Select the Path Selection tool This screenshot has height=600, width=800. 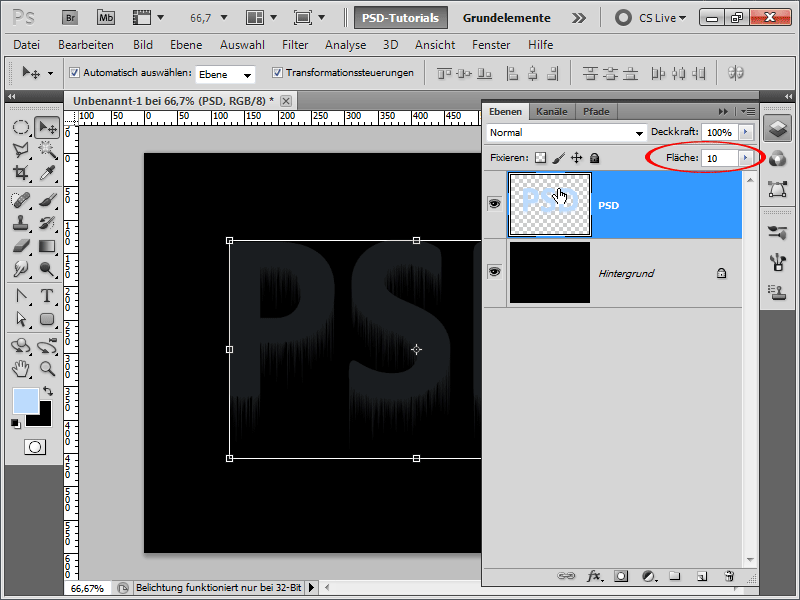[20, 319]
